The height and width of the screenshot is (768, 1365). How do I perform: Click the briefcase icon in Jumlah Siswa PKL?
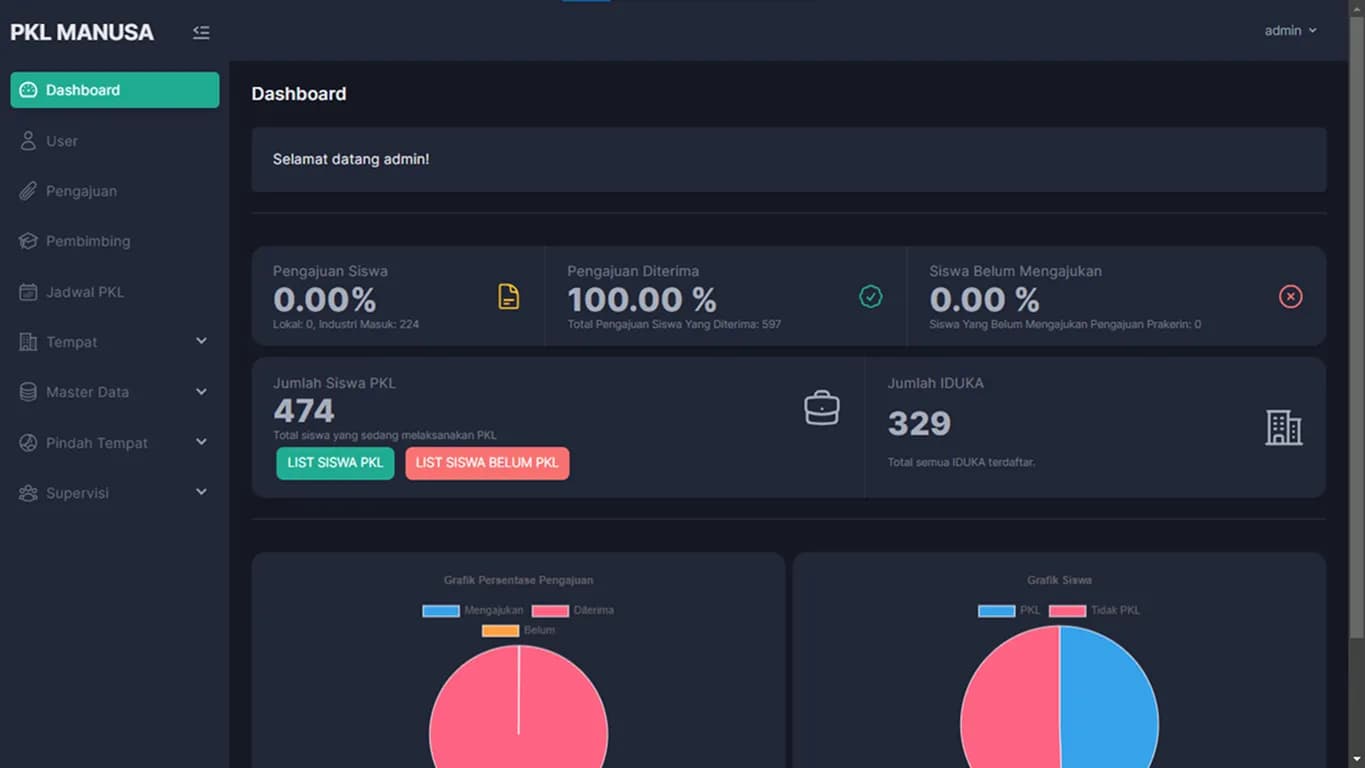point(821,408)
